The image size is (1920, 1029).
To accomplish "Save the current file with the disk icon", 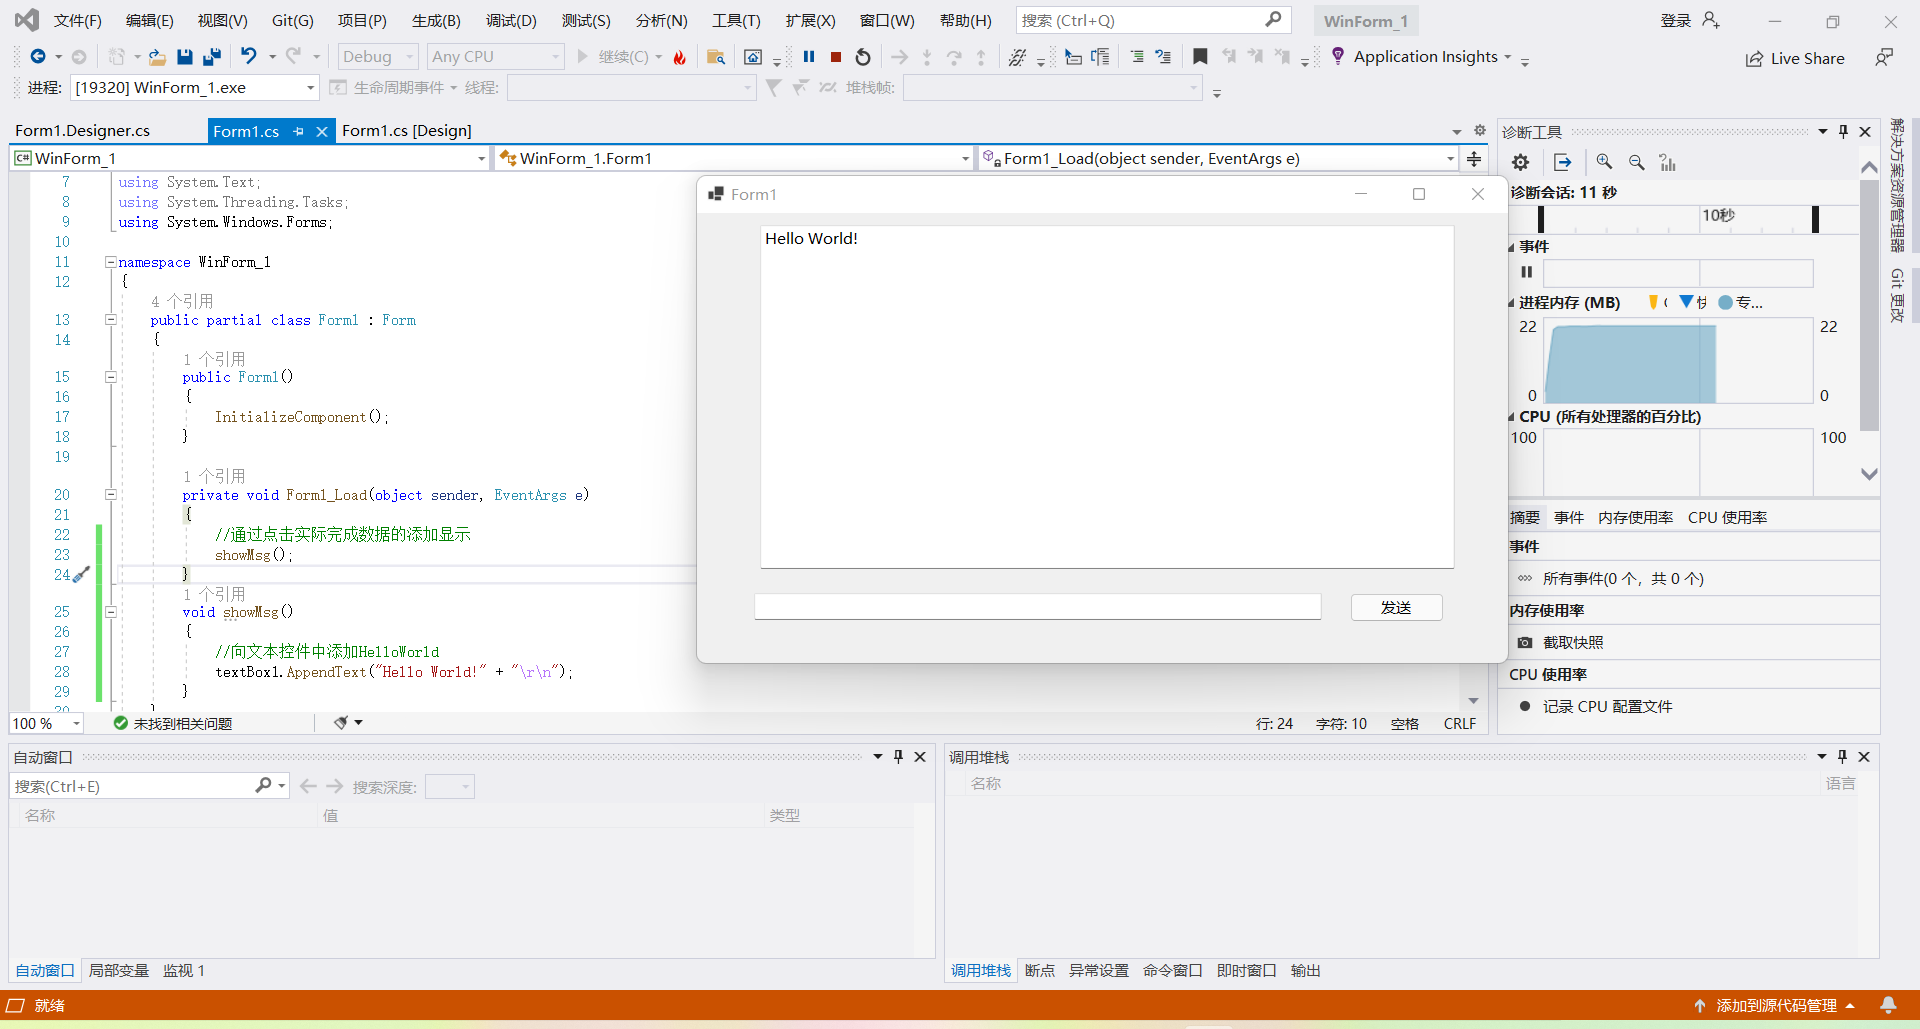I will click(x=185, y=57).
